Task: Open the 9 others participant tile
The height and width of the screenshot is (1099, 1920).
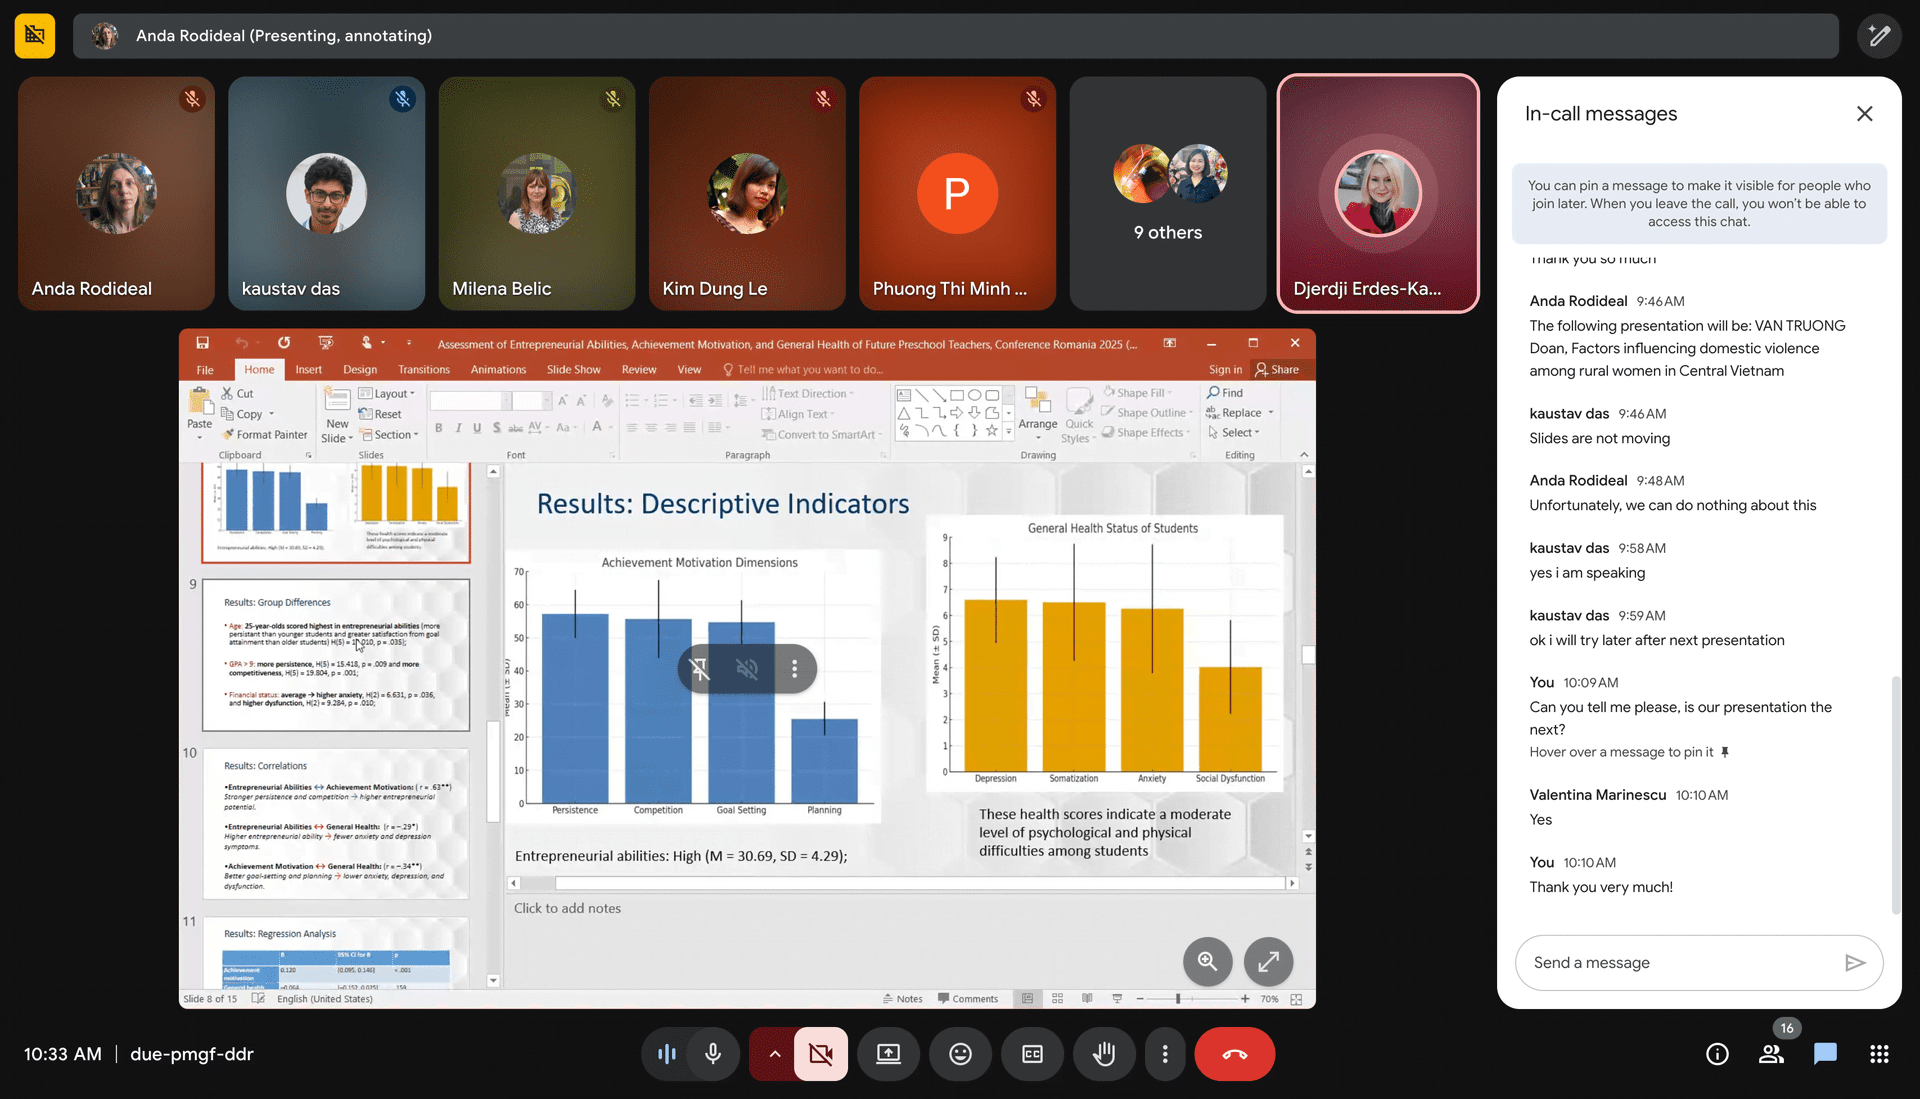Action: (1167, 193)
